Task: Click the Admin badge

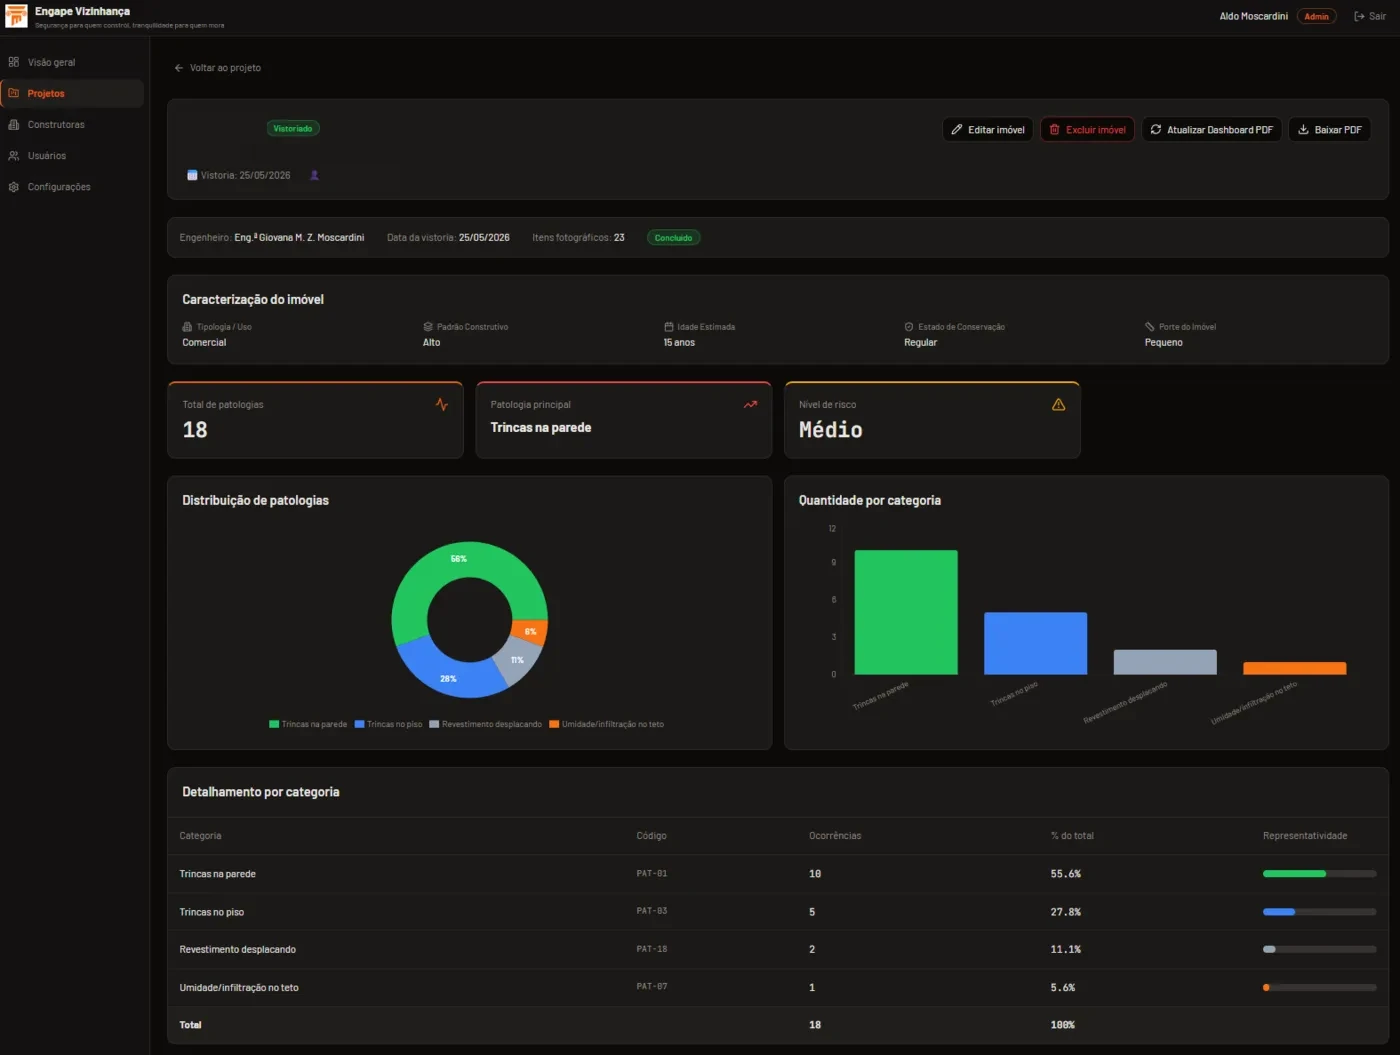Action: point(1316,16)
